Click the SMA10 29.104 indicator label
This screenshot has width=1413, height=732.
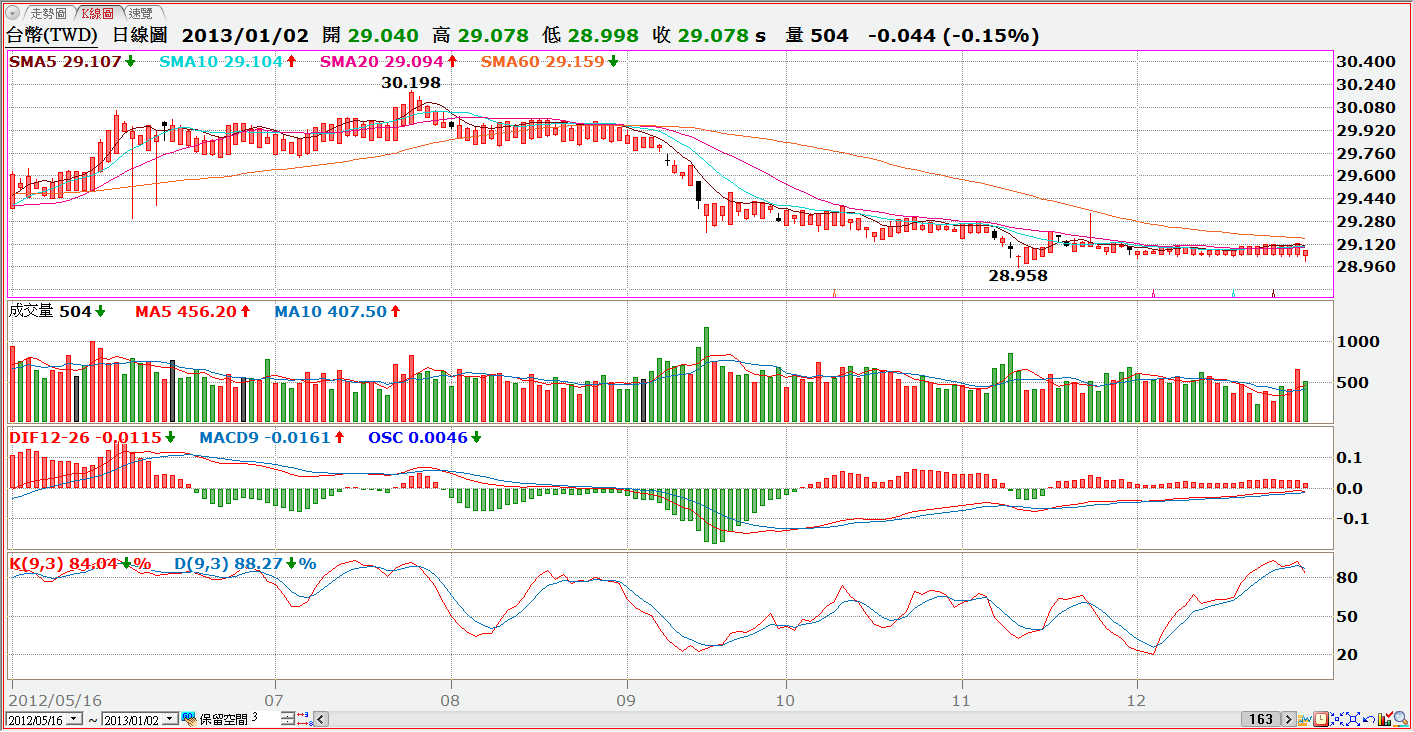227,61
